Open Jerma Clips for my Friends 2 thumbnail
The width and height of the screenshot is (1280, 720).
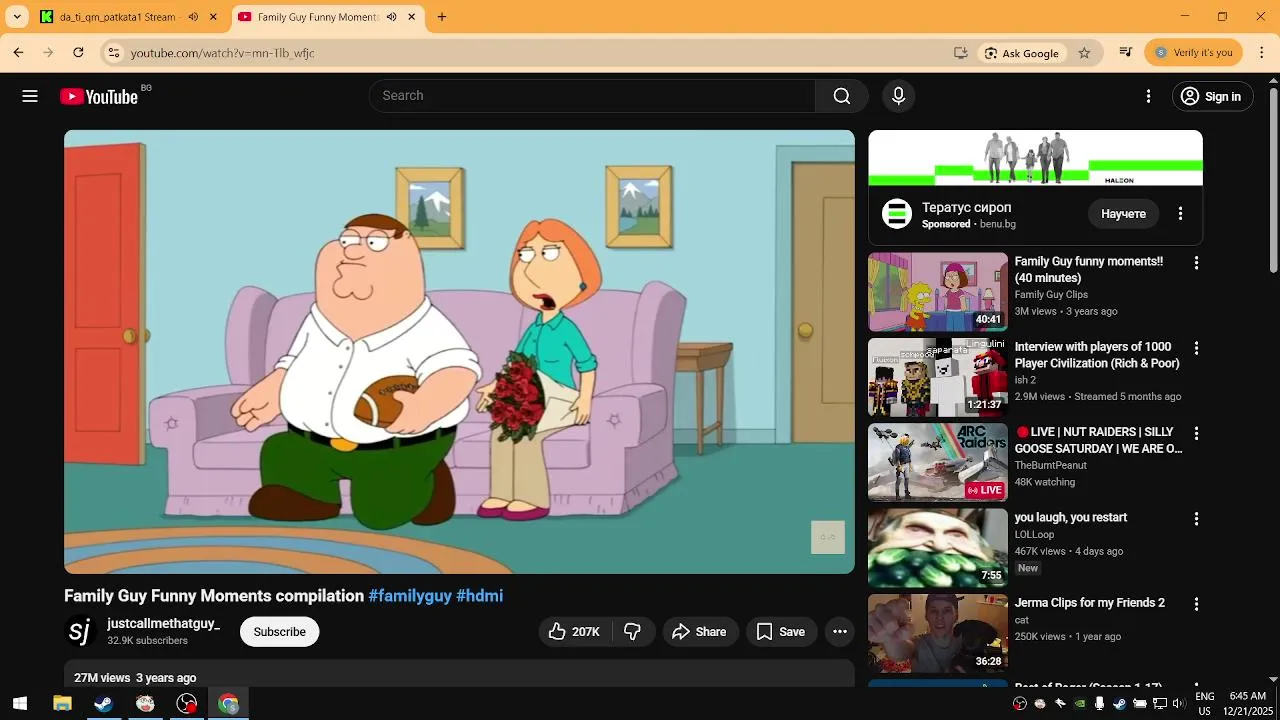938,633
